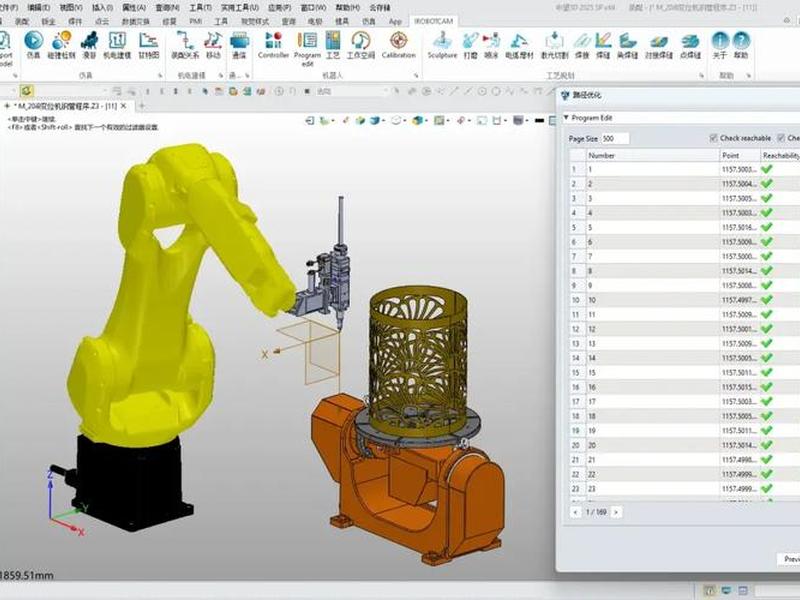Viewport: 800px width, 600px height.
Task: Open the 工作空间 workspace tool
Action: pyautogui.click(x=361, y=45)
